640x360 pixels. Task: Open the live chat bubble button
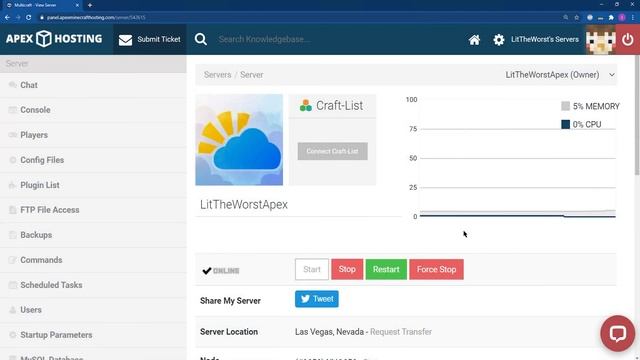pos(618,333)
